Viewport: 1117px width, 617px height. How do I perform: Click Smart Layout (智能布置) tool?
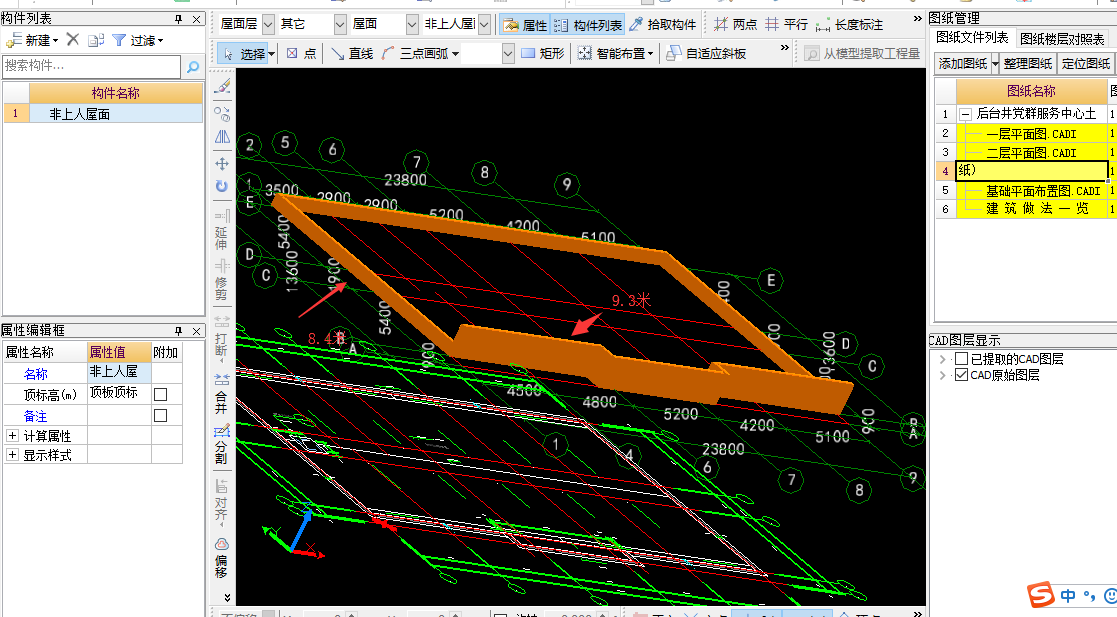click(615, 53)
